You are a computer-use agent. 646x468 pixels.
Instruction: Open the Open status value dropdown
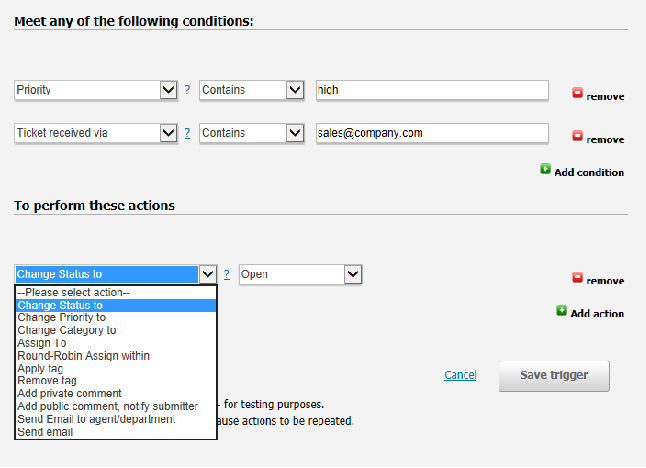(x=352, y=274)
